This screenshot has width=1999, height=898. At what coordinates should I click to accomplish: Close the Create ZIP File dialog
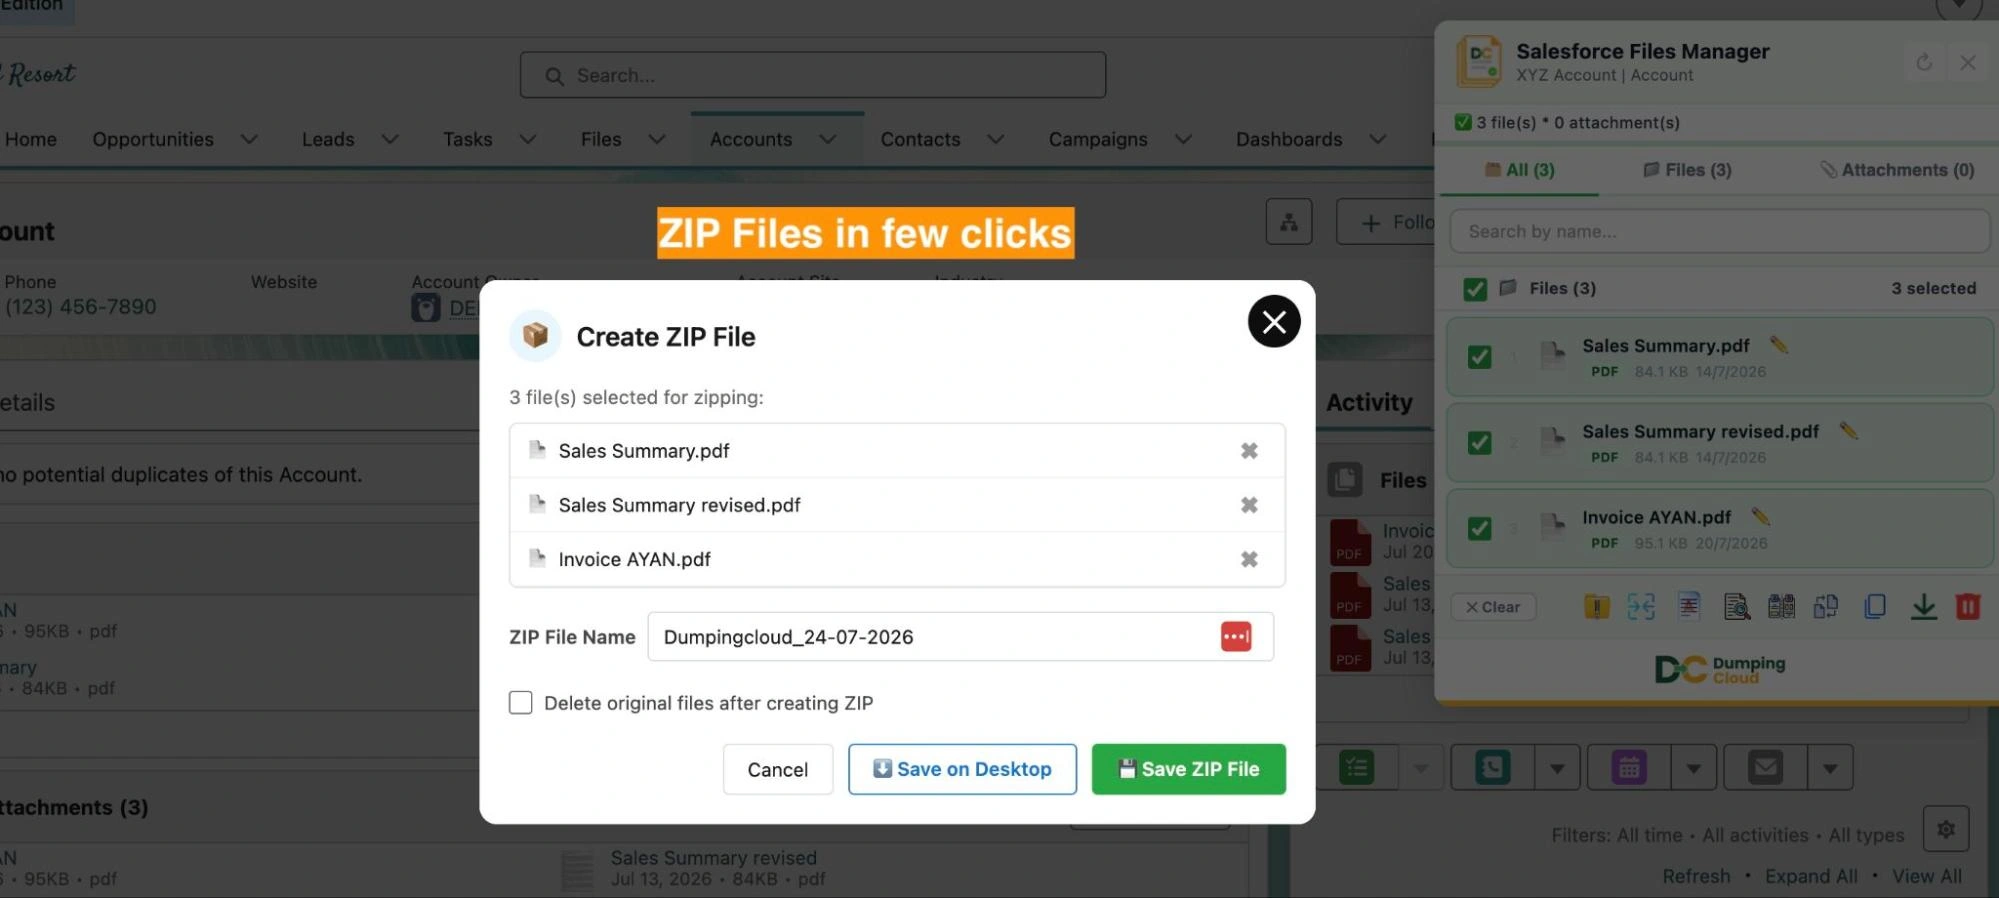[x=1274, y=322]
